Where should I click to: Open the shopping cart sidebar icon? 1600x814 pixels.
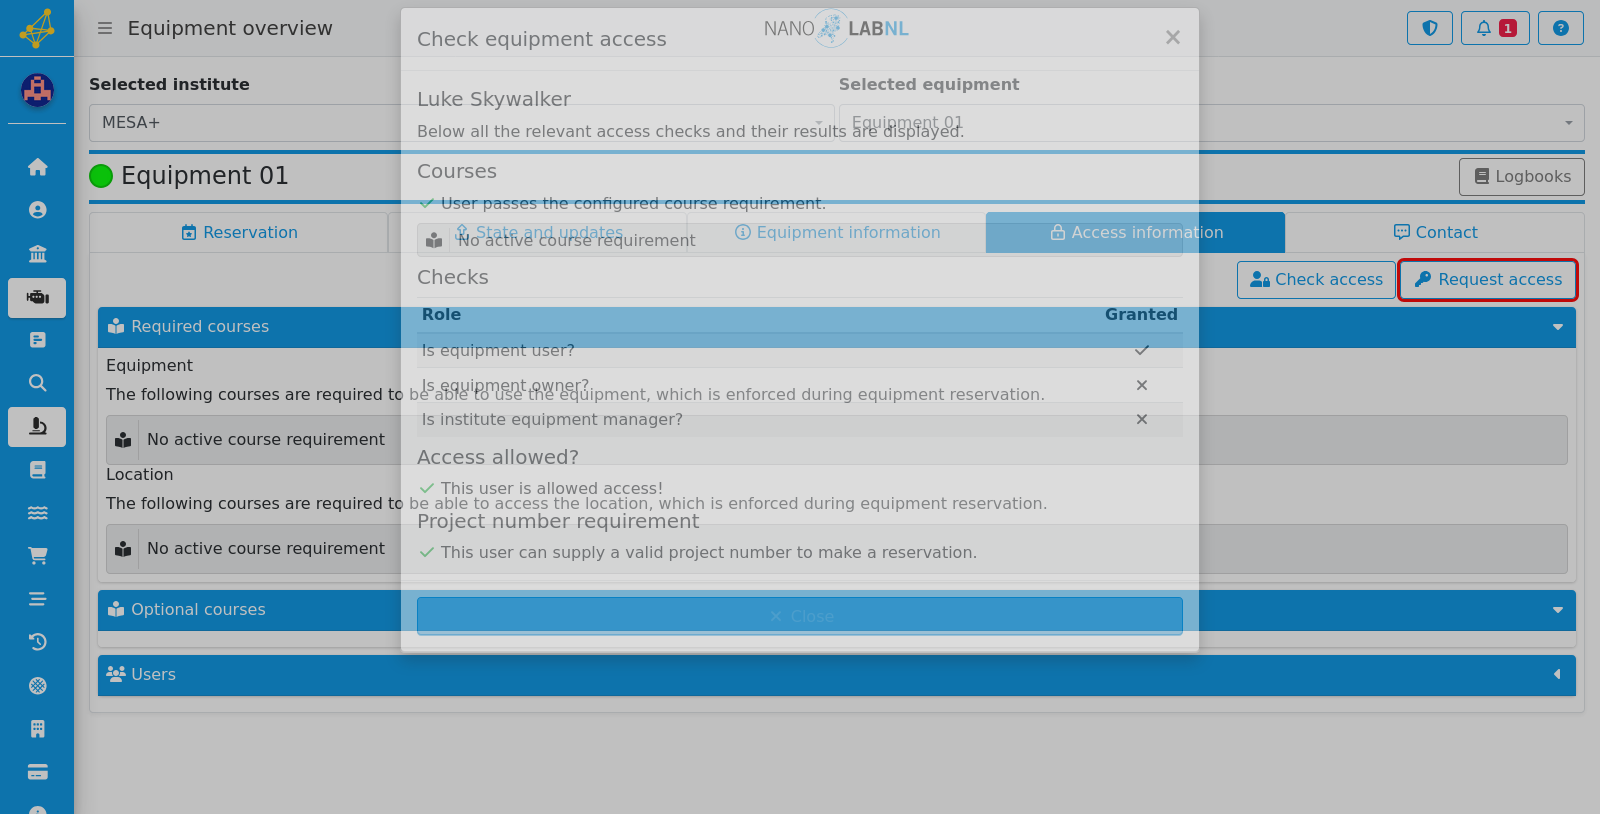[37, 556]
